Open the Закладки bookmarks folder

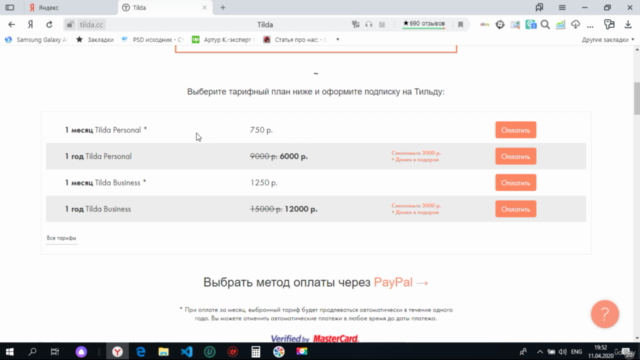click(x=95, y=40)
